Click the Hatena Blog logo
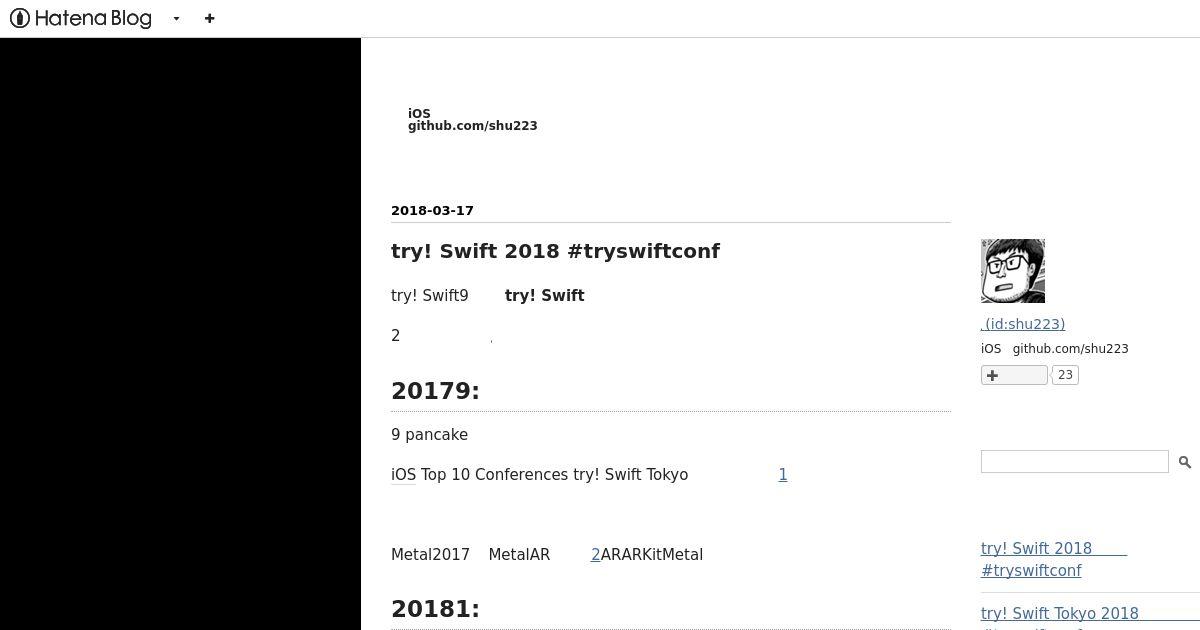Image resolution: width=1200 pixels, height=630 pixels. (x=80, y=18)
